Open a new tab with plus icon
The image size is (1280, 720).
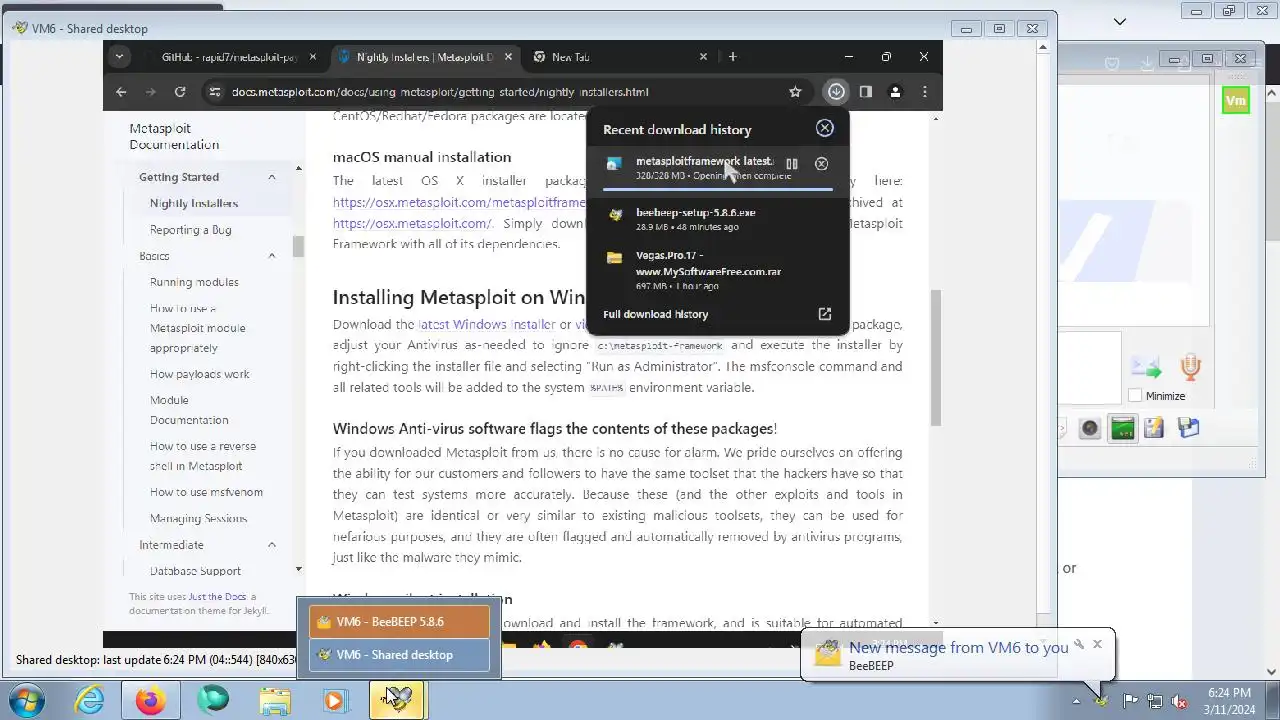click(733, 57)
